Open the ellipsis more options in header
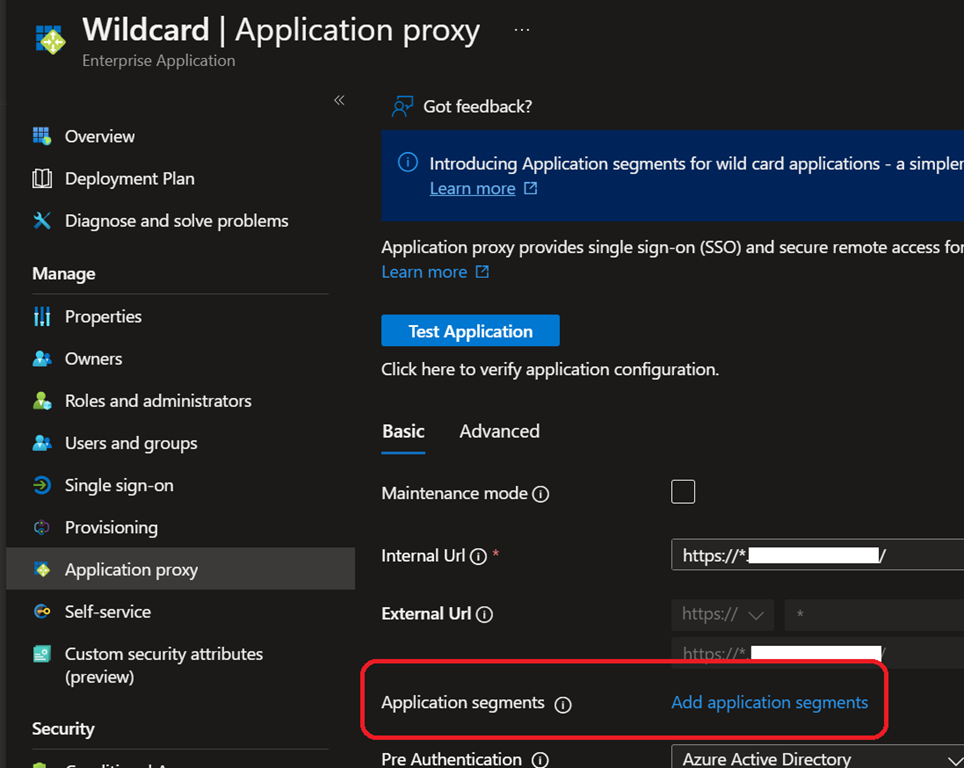Viewport: 964px width, 768px height. [x=522, y=30]
